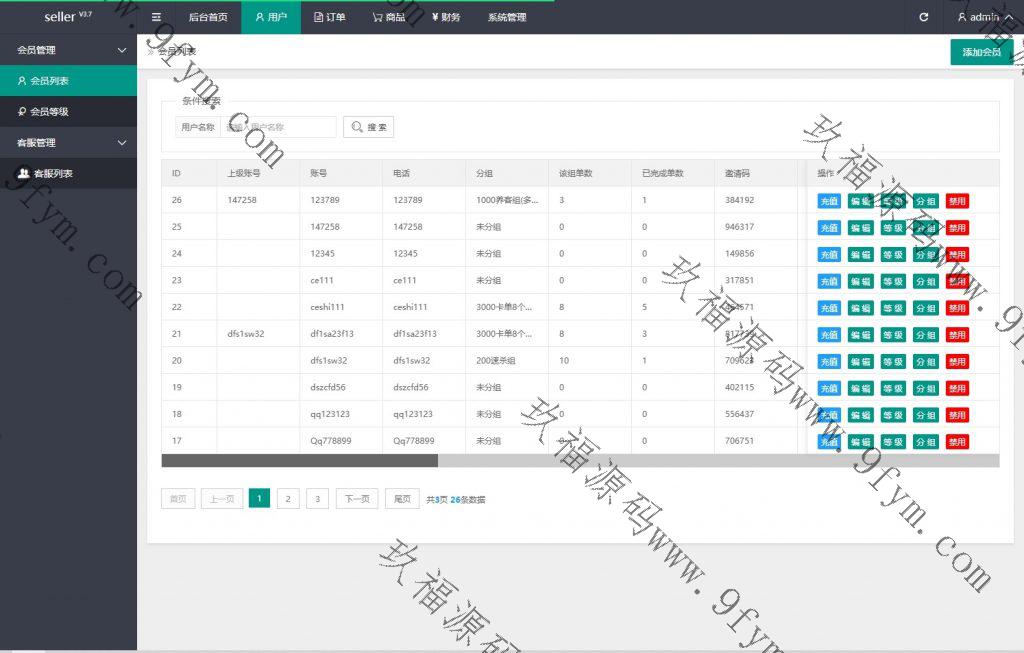This screenshot has width=1024, height=653.
Task: Click the refresh icon in the top bar
Action: pos(923,17)
